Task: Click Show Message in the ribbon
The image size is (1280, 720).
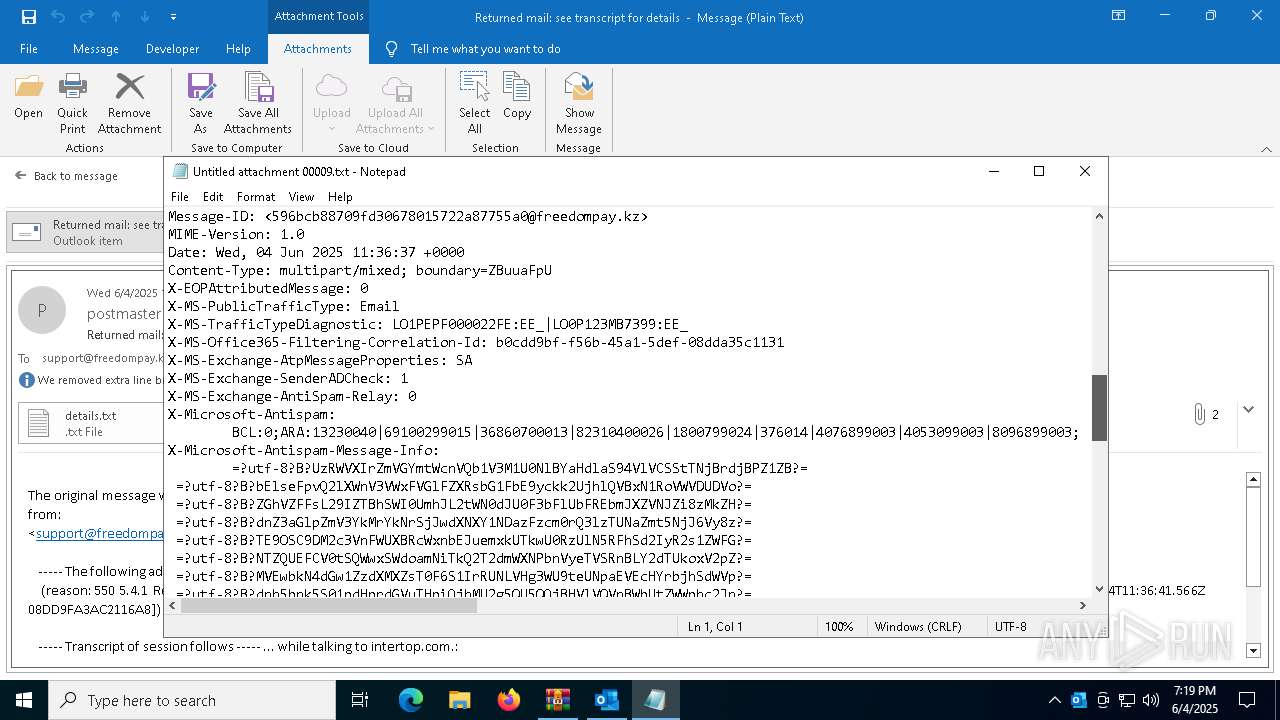Action: click(579, 104)
